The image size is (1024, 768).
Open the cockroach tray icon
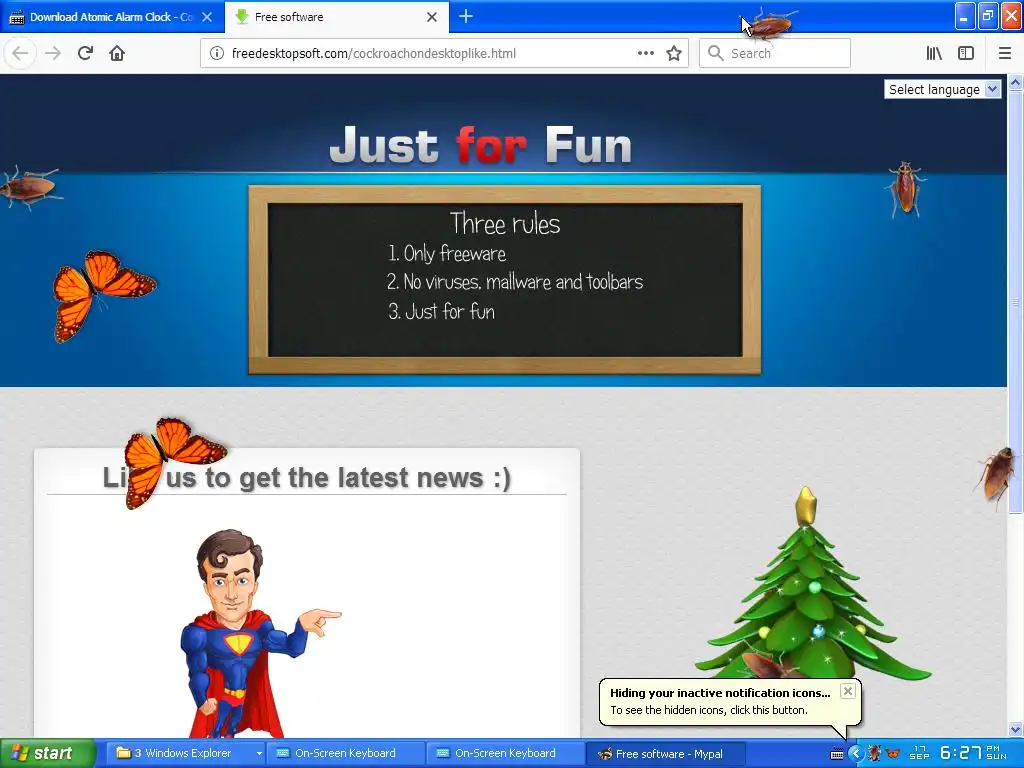tap(874, 754)
